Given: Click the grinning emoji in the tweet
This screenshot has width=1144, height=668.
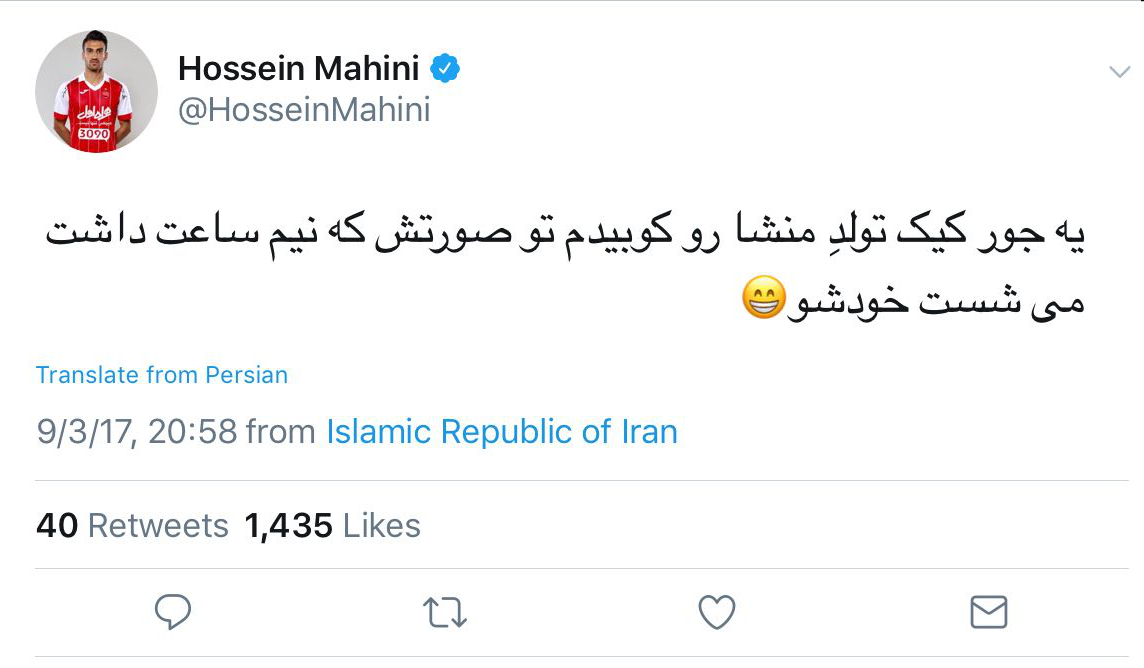Looking at the screenshot, I should click(x=762, y=299).
